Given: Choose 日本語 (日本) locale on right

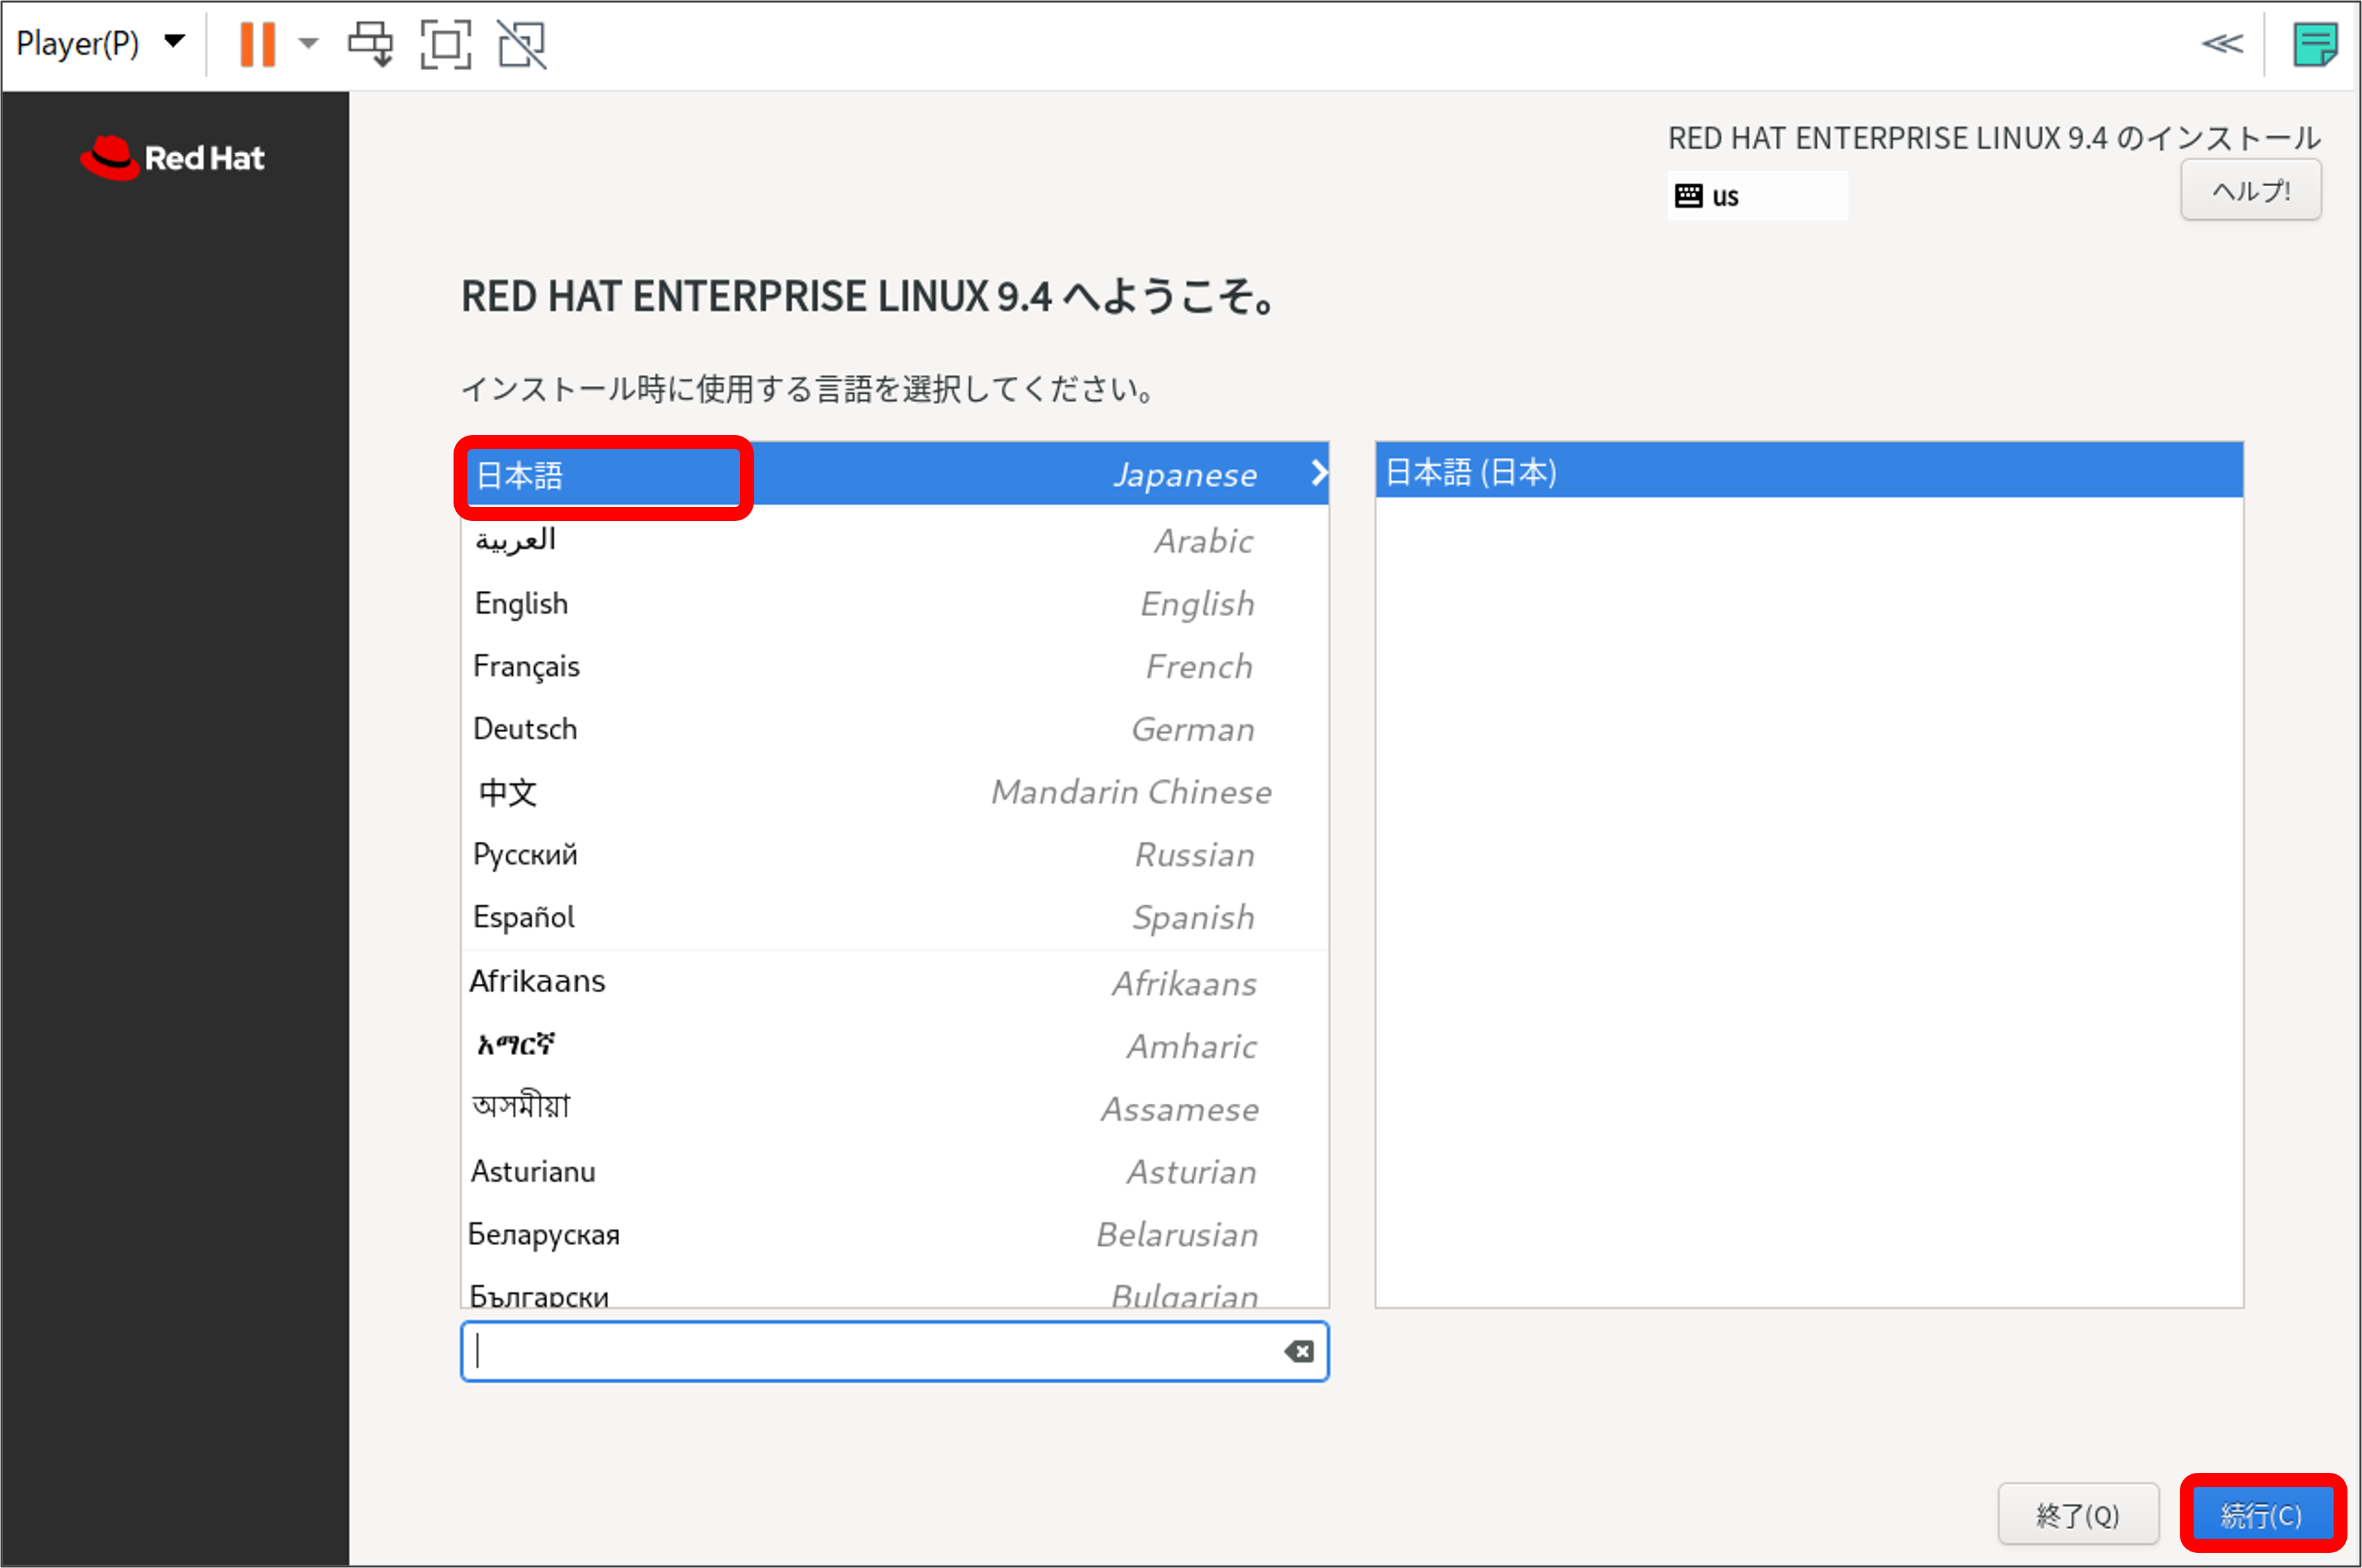Looking at the screenshot, I should (1808, 471).
